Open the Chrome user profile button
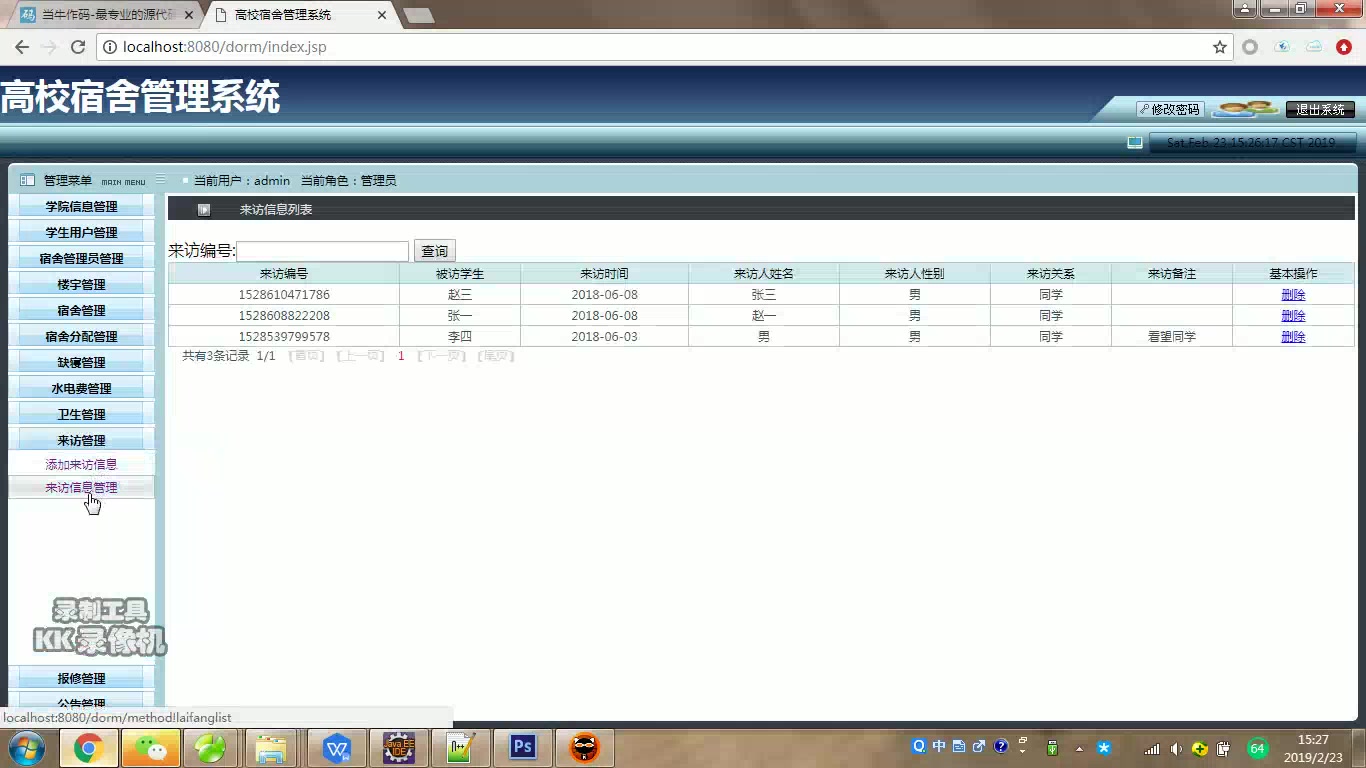Viewport: 1366px width, 768px height. 1244,9
